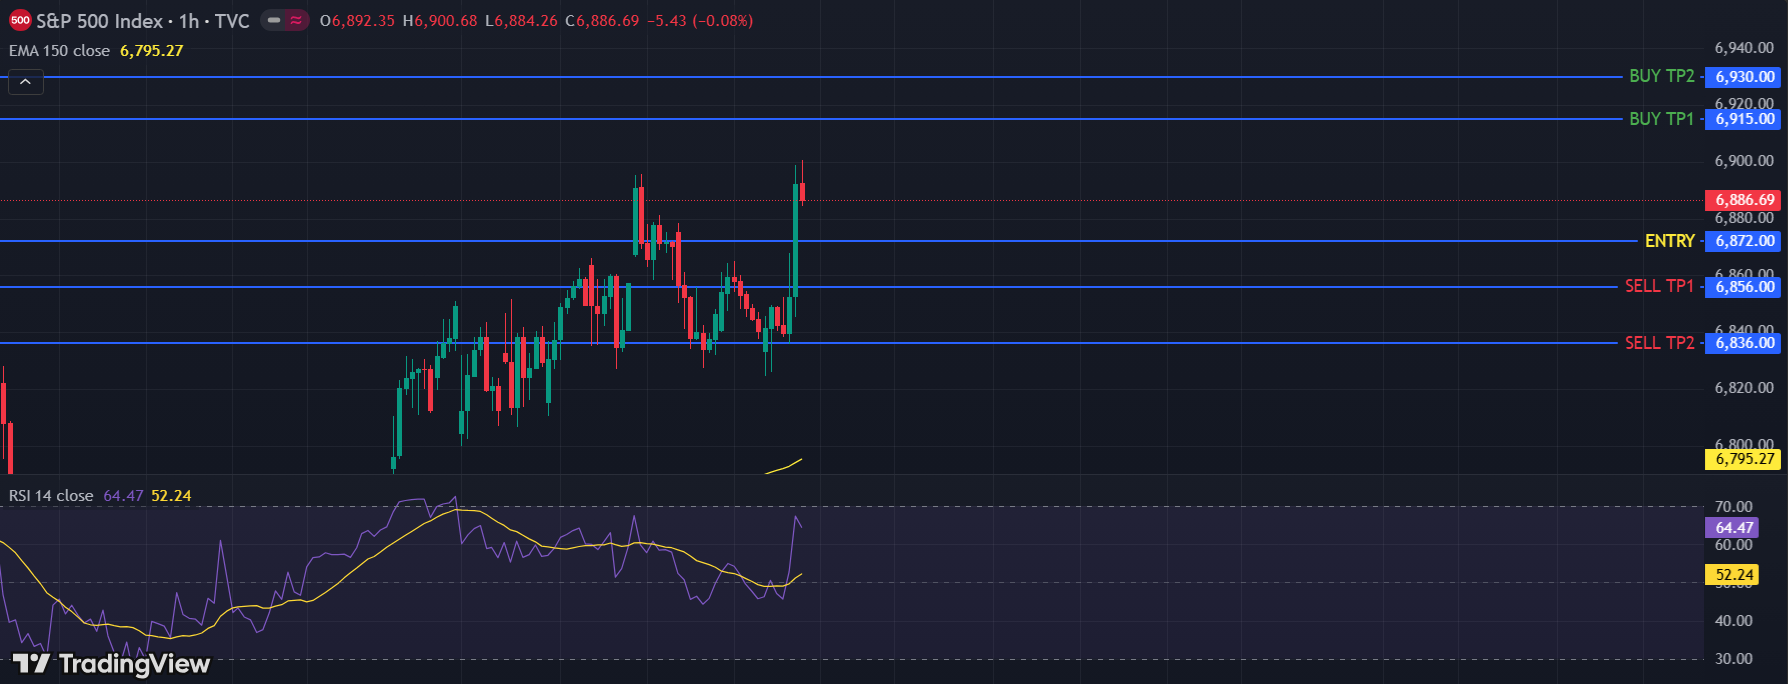
Task: Click the yellow 52.24 RSI average tag
Action: pos(1734,575)
